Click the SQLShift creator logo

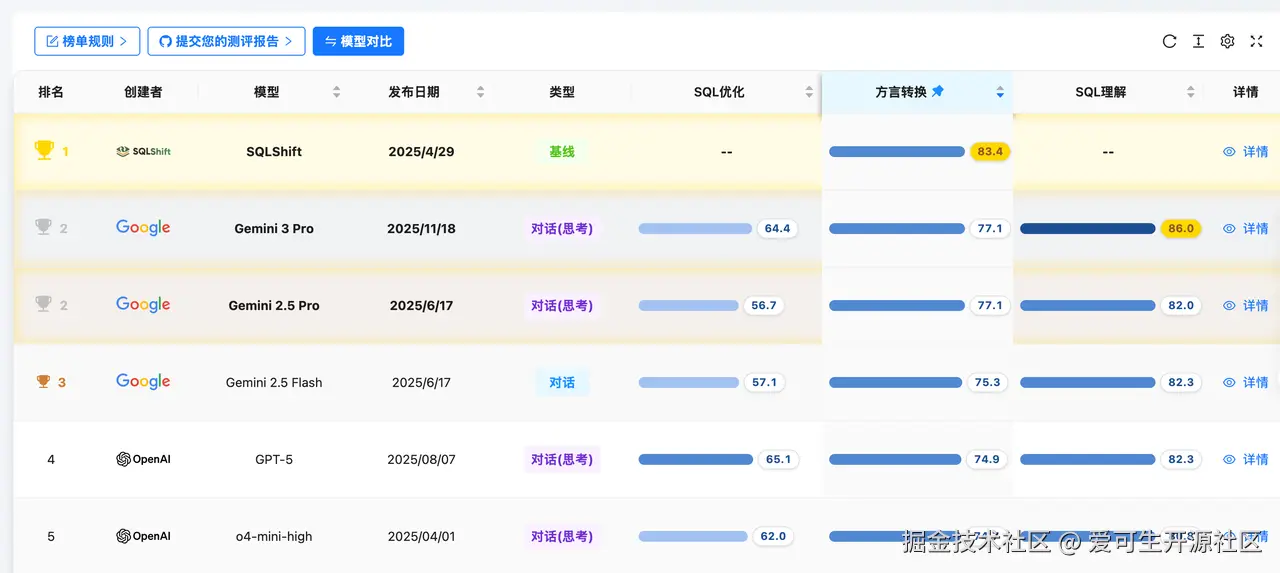(143, 152)
